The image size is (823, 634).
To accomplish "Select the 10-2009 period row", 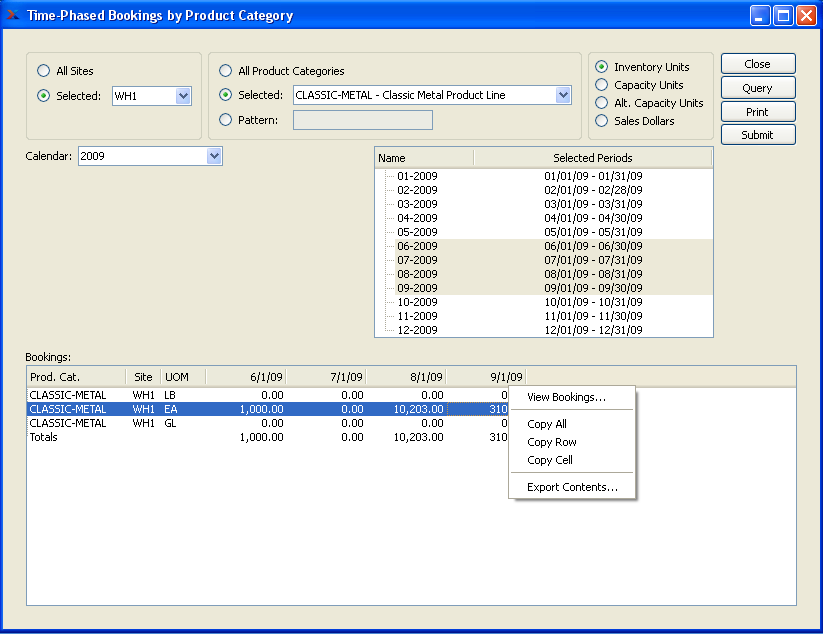I will (417, 302).
